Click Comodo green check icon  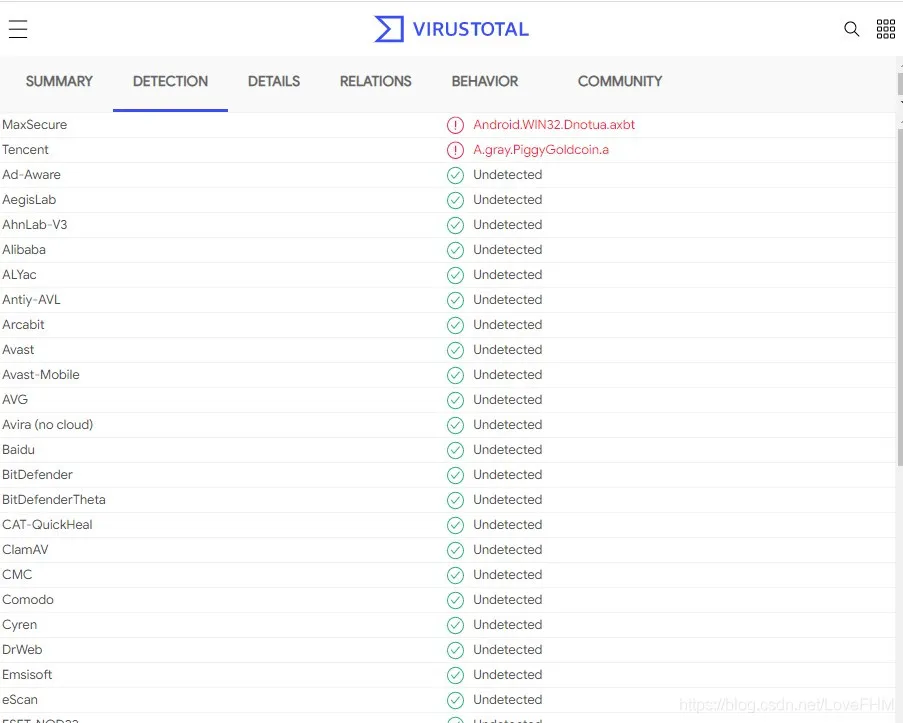pyautogui.click(x=455, y=600)
